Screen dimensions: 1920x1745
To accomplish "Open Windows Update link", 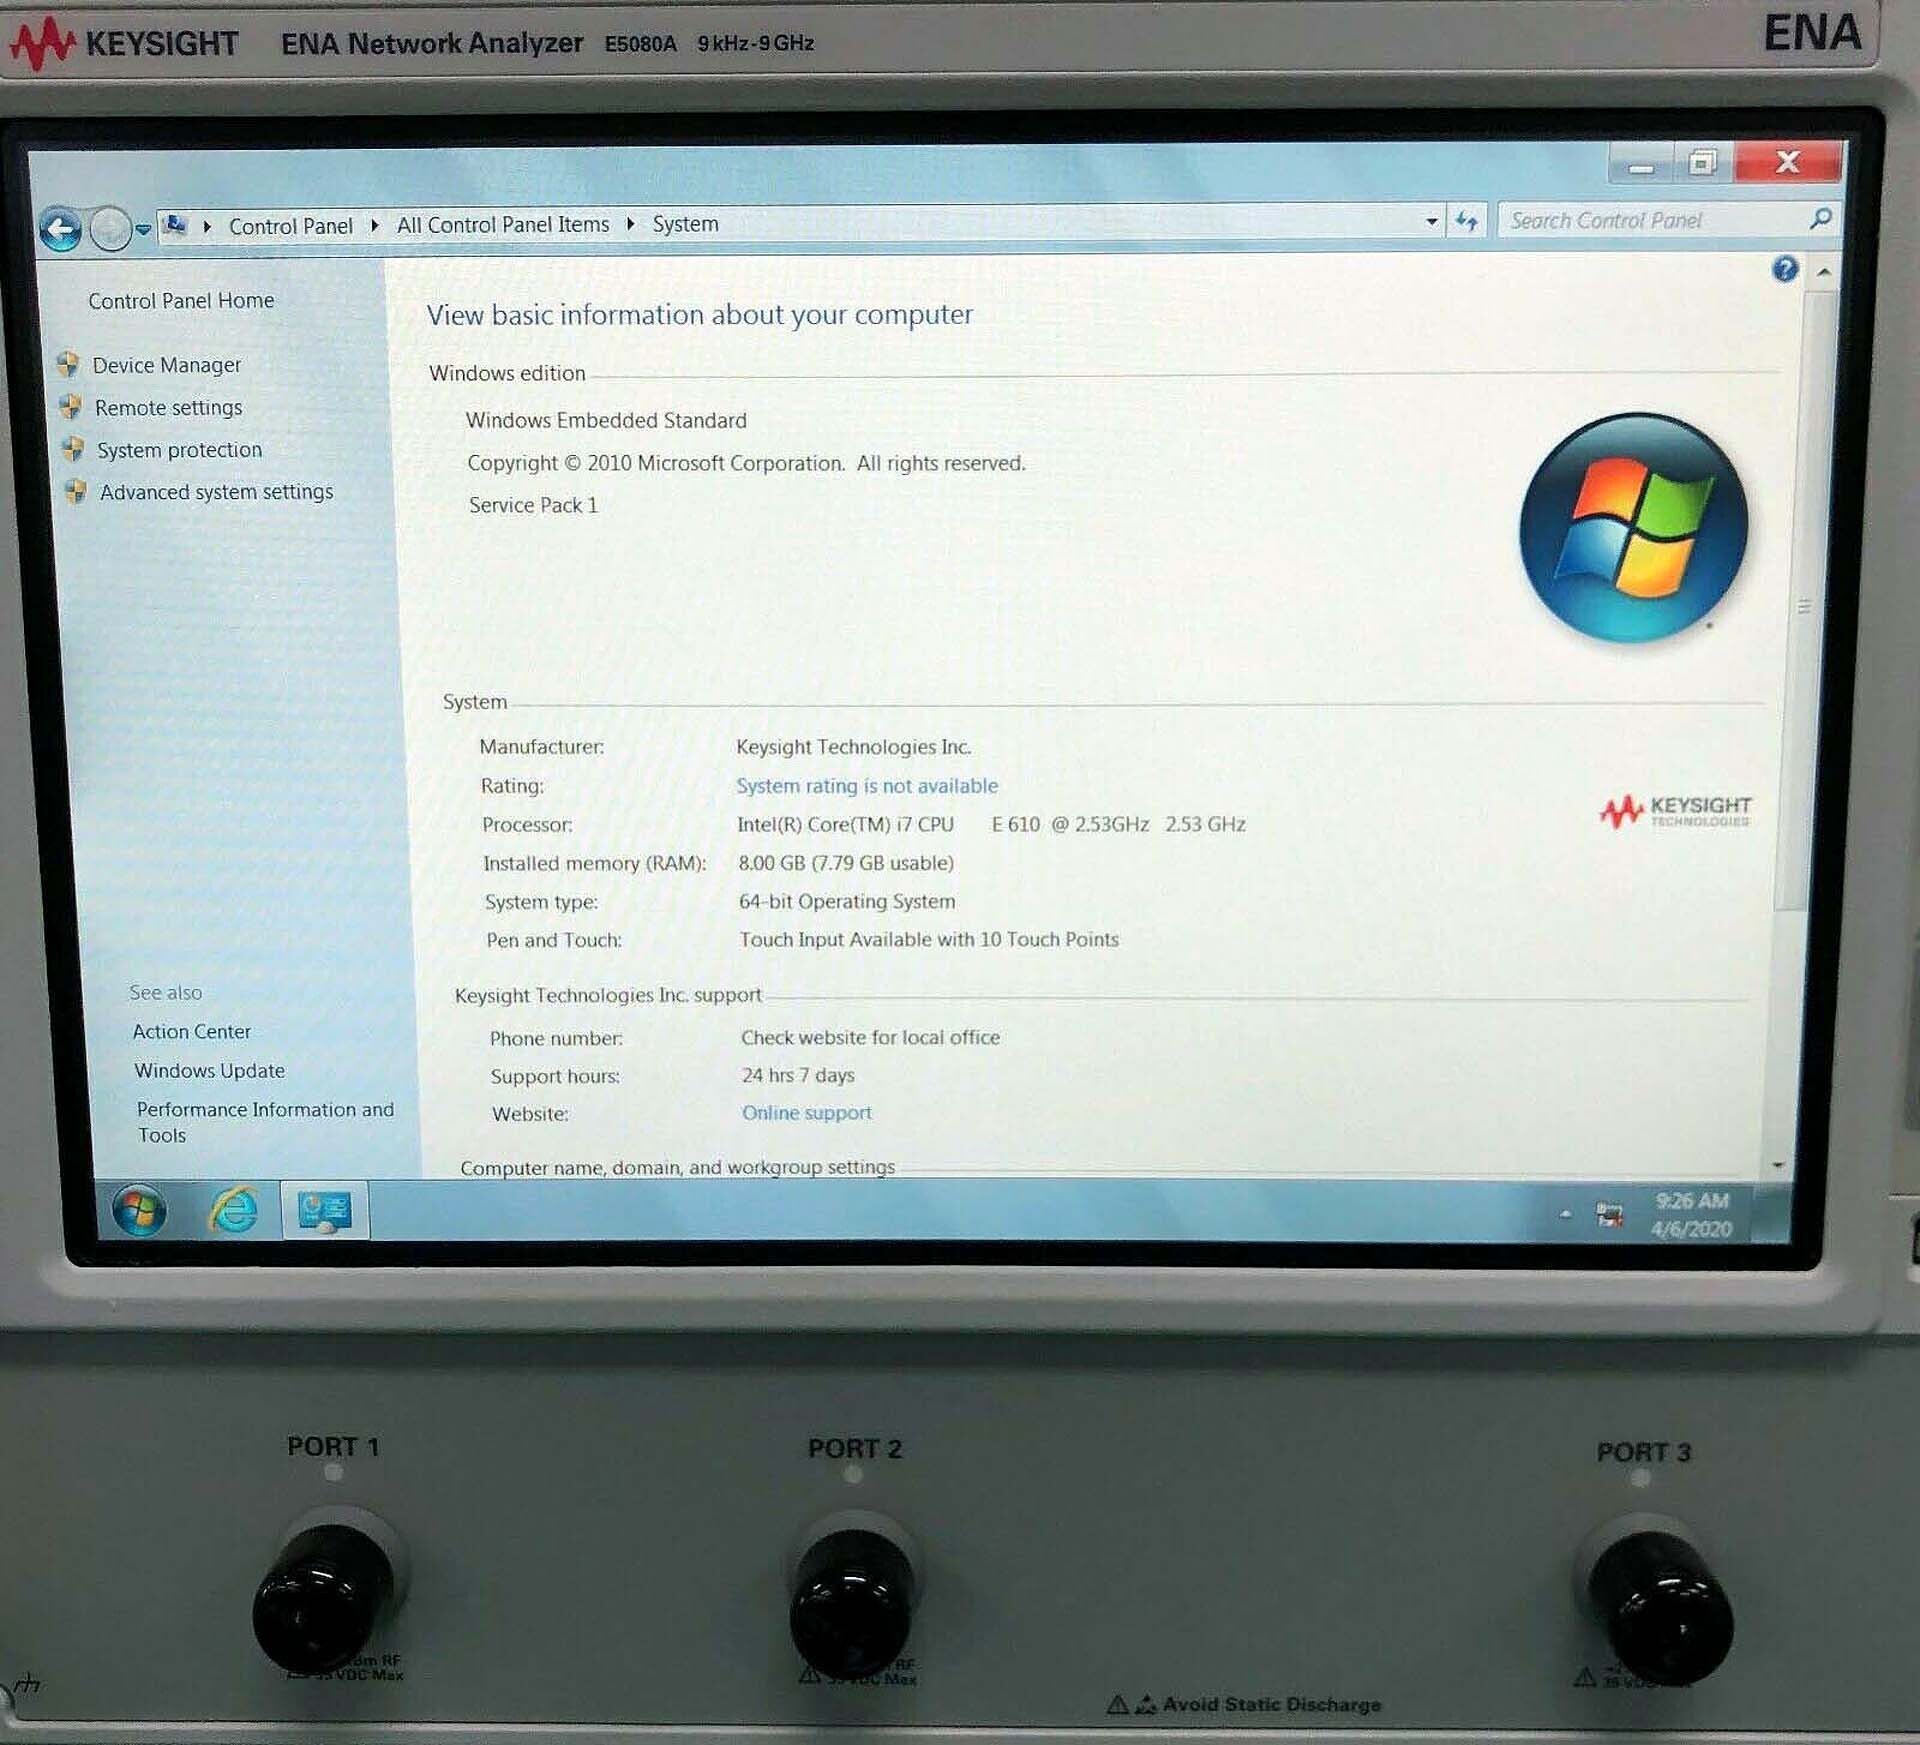I will [x=210, y=1070].
